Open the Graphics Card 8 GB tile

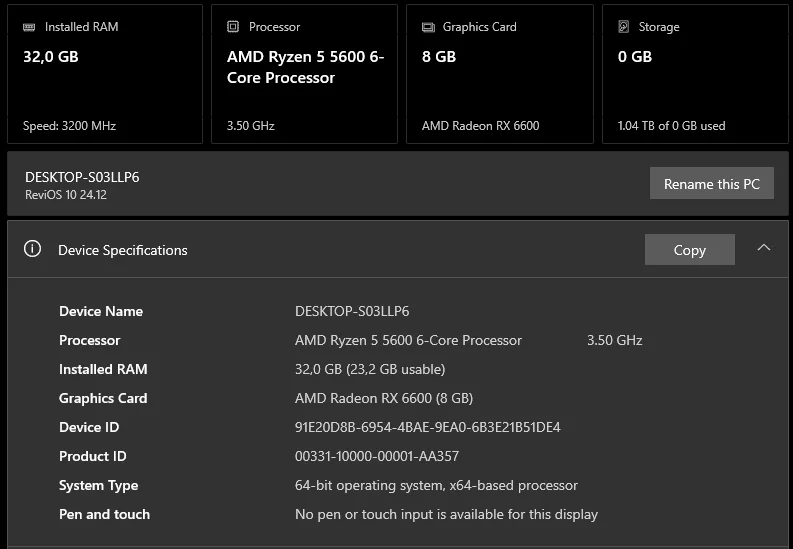(x=499, y=75)
